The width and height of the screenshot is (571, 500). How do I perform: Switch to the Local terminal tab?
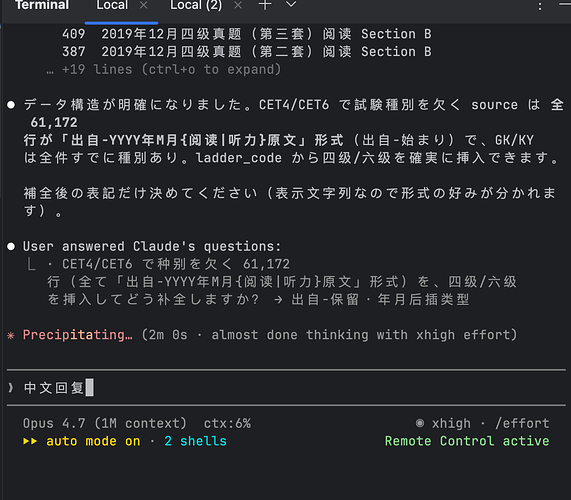112,5
